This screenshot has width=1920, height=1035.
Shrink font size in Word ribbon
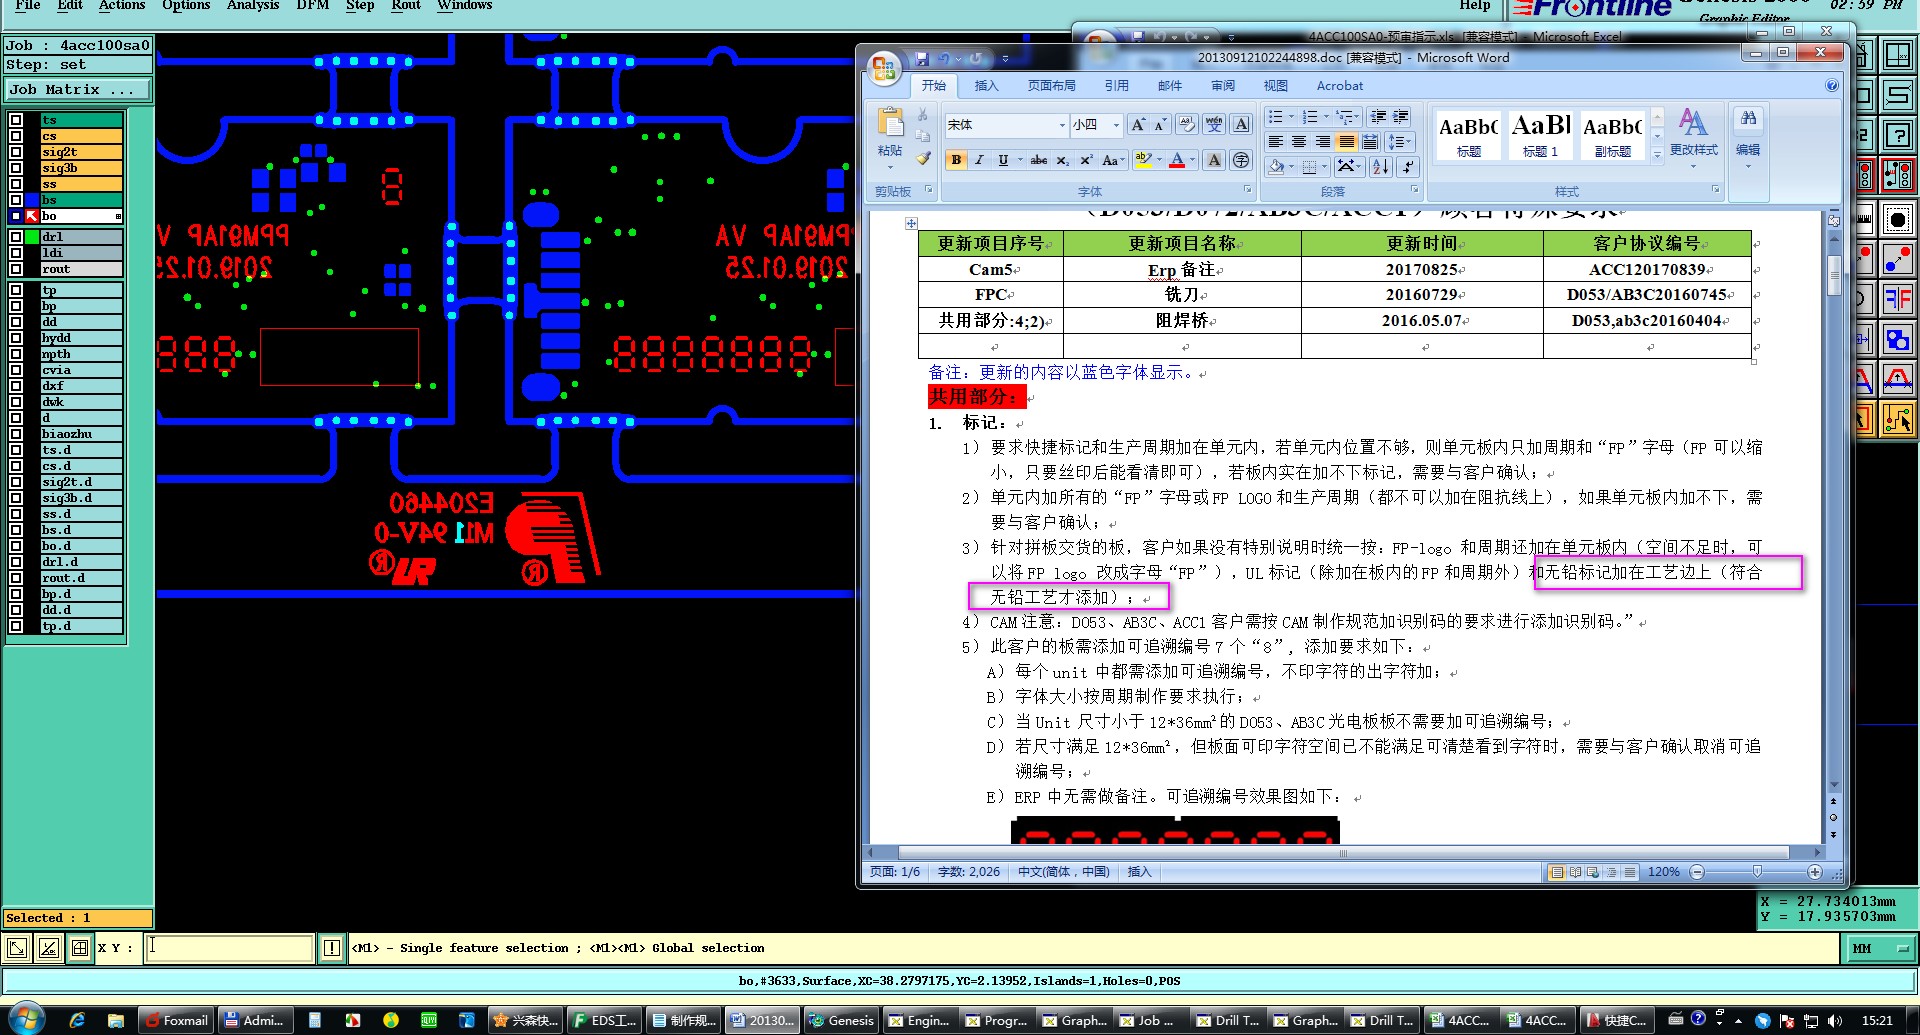coord(1160,124)
